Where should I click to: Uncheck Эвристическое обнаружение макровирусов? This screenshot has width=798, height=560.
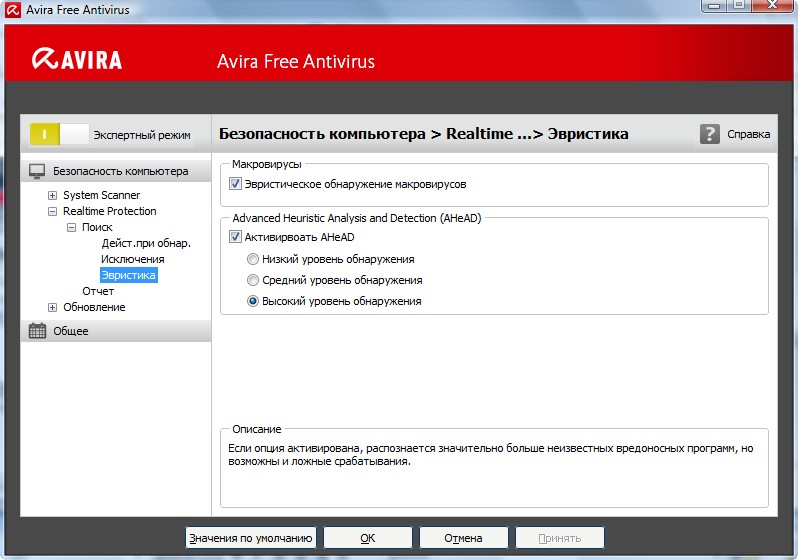pyautogui.click(x=235, y=184)
